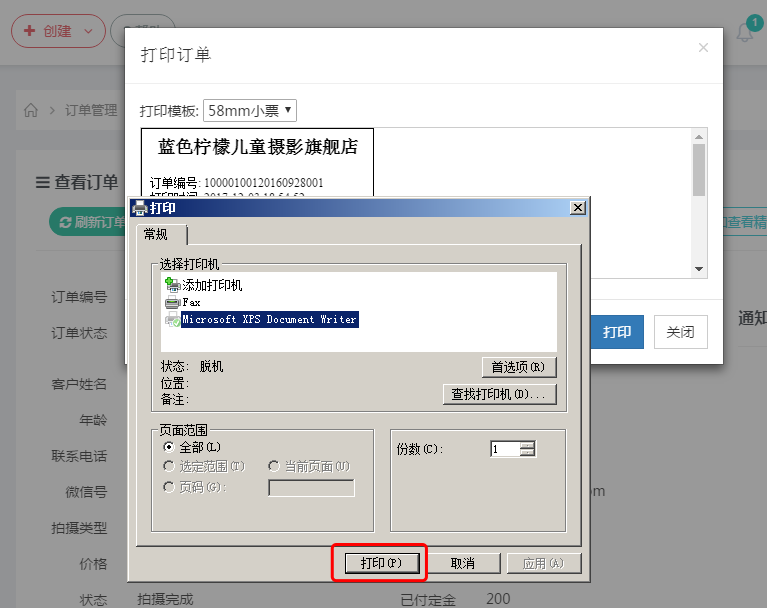Click 查找打印机(D)... button
This screenshot has height=608, width=767.
[499, 394]
